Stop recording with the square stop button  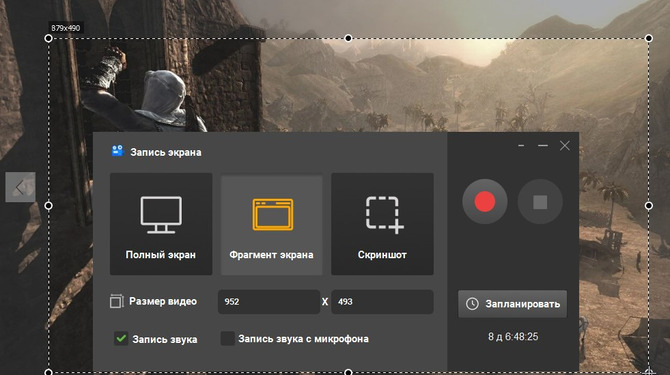pyautogui.click(x=540, y=202)
